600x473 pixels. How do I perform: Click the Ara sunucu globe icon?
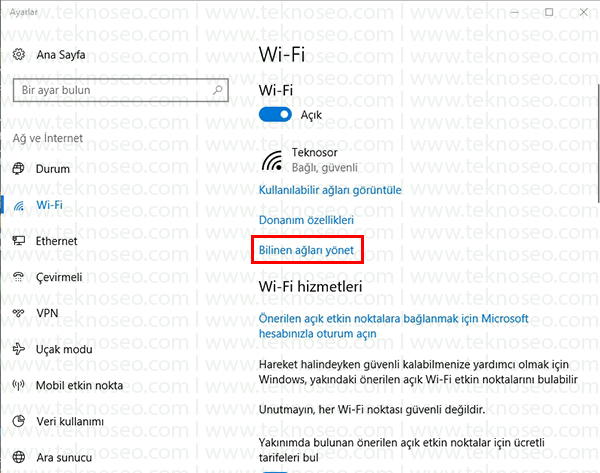[18, 457]
